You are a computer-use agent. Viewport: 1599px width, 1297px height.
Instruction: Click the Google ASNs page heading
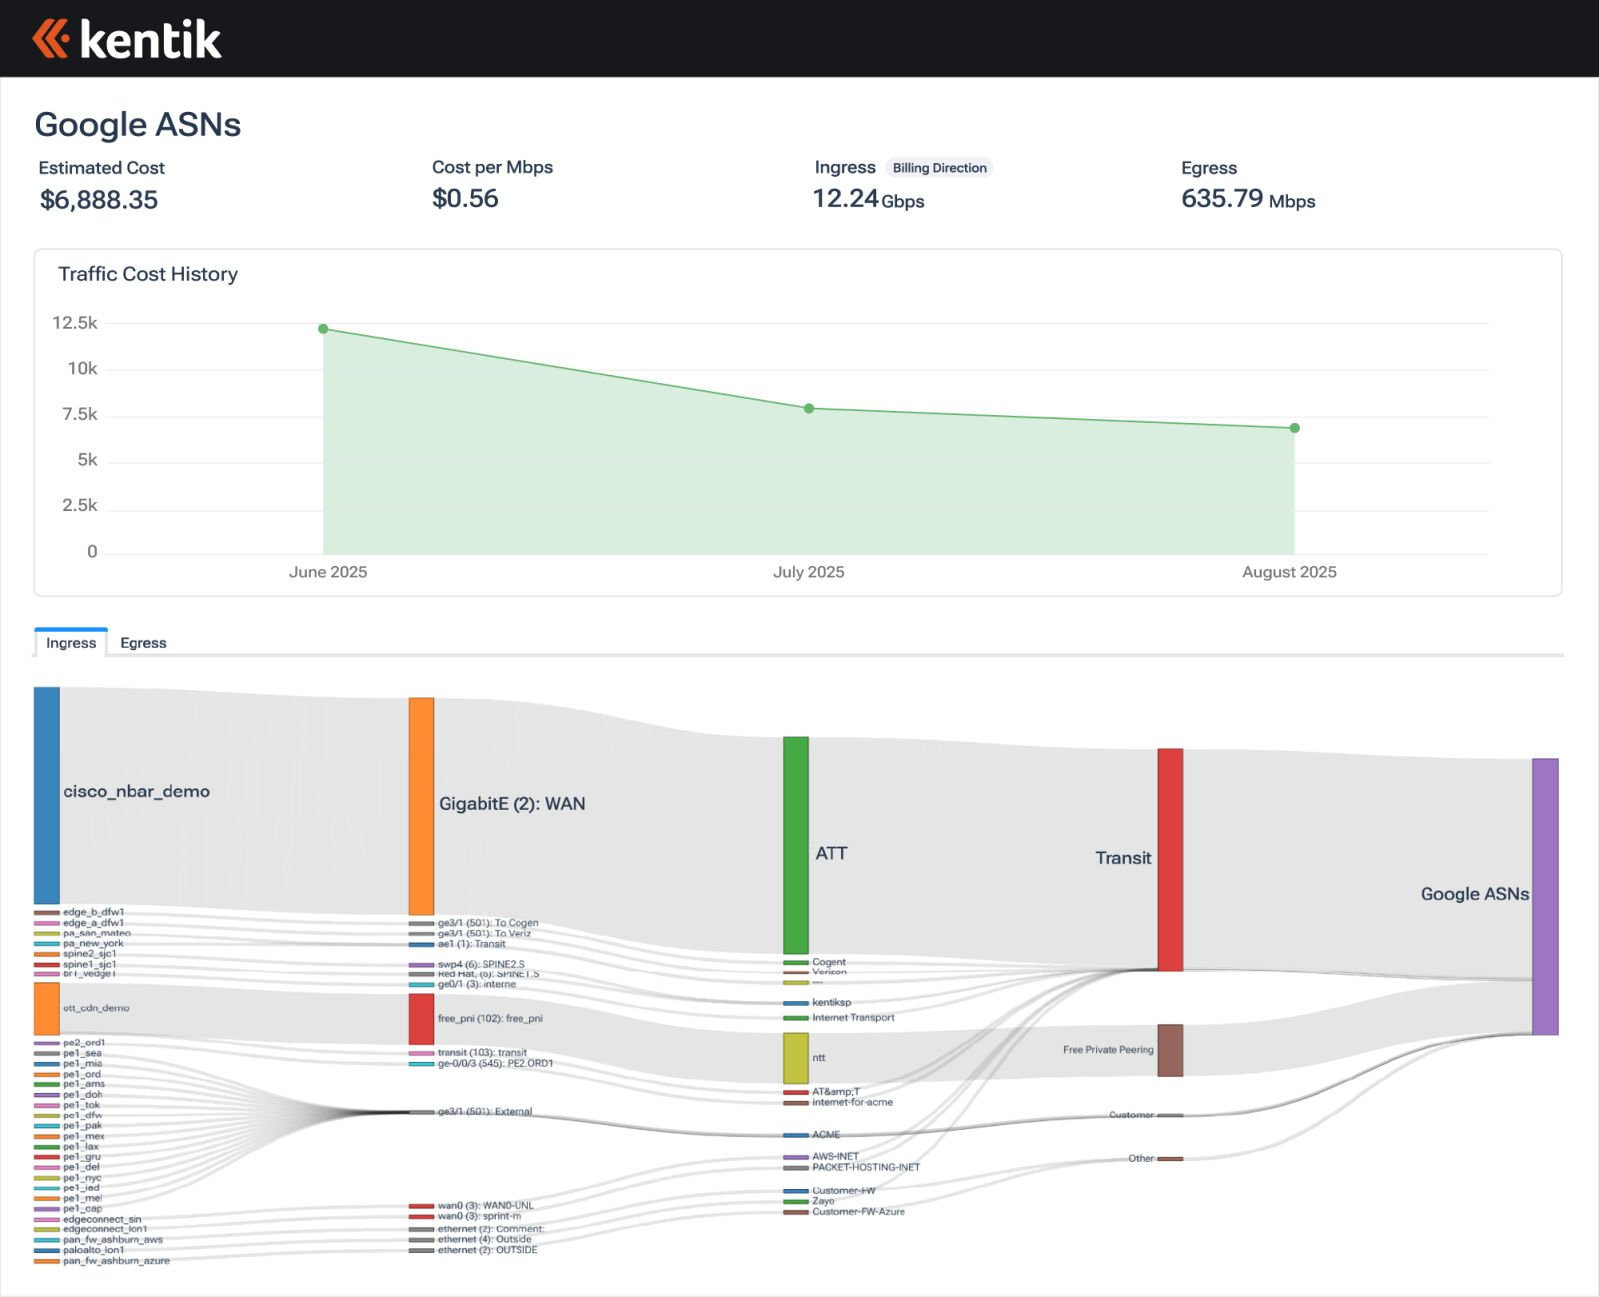(138, 125)
